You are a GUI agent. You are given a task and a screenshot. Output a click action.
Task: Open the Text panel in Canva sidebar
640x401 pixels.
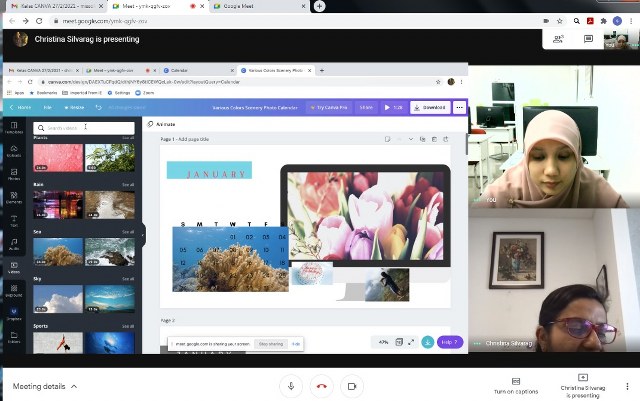[14, 221]
